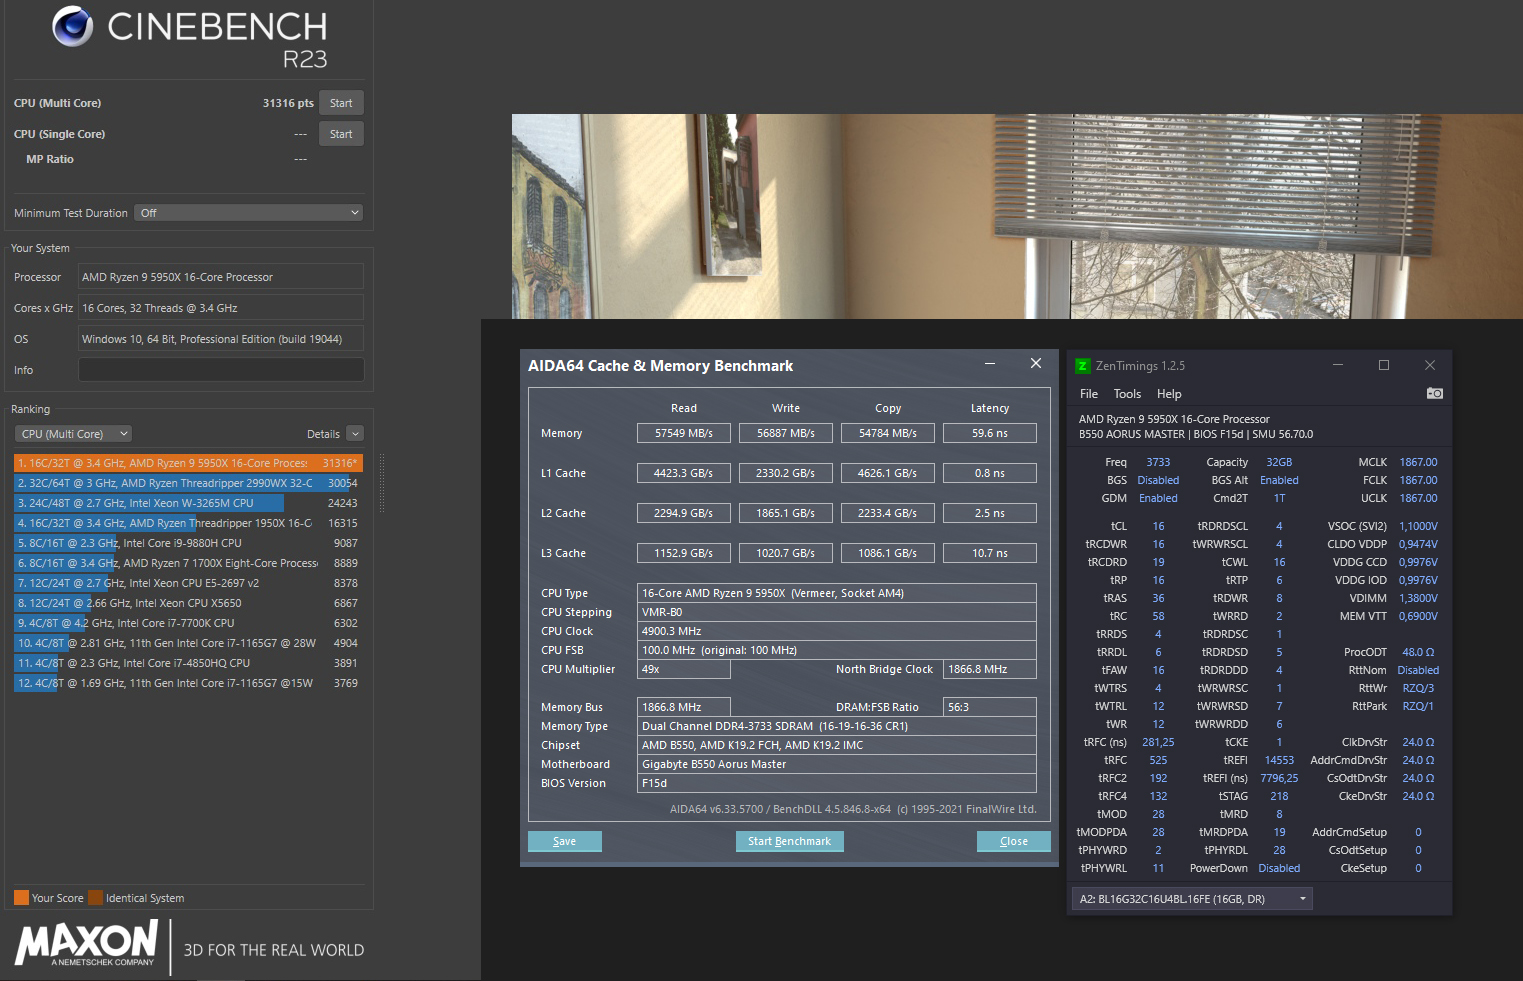The image size is (1523, 981).
Task: Click Save in the AIDA64 window
Action: click(564, 841)
